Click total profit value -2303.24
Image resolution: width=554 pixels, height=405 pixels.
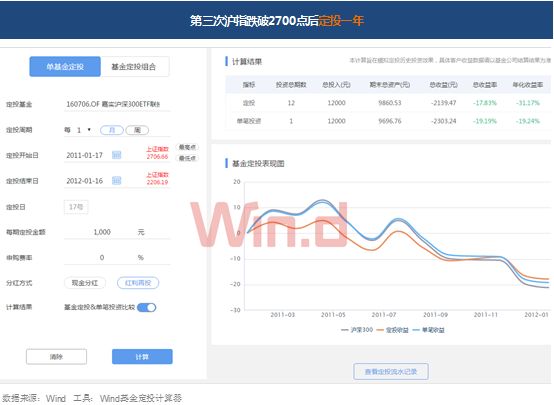click(443, 121)
